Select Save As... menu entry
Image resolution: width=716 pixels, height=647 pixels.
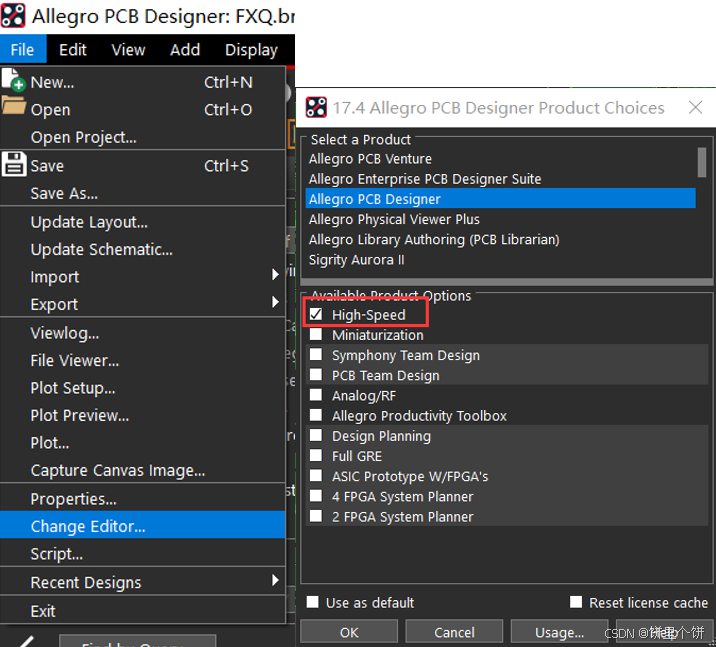click(x=142, y=193)
